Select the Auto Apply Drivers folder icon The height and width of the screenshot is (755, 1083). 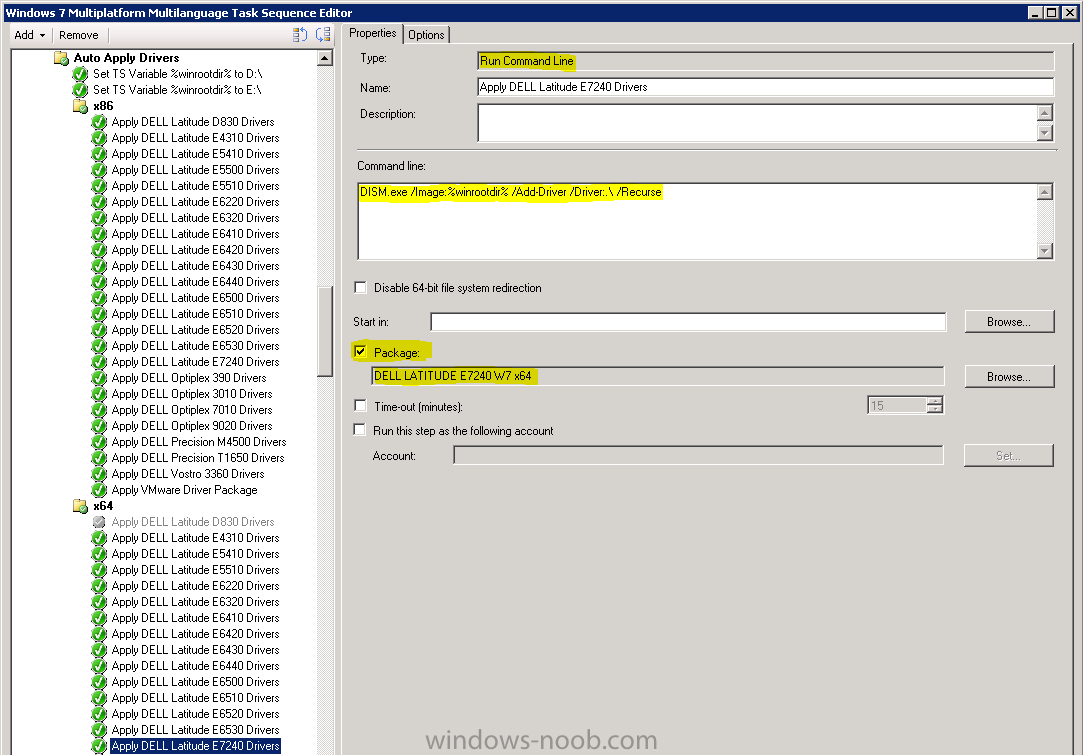61,58
